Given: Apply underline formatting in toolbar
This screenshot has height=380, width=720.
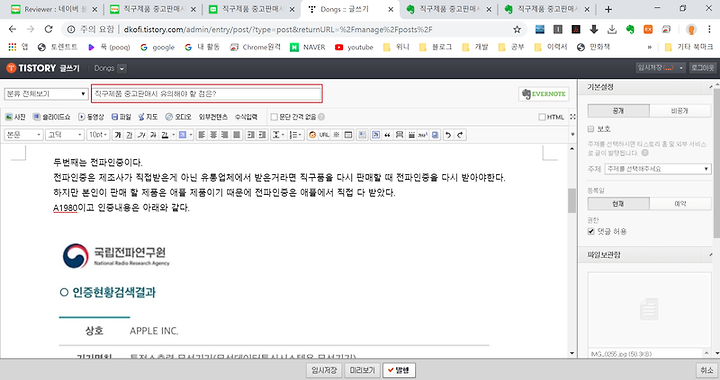Looking at the screenshot, I should pyautogui.click(x=129, y=135).
